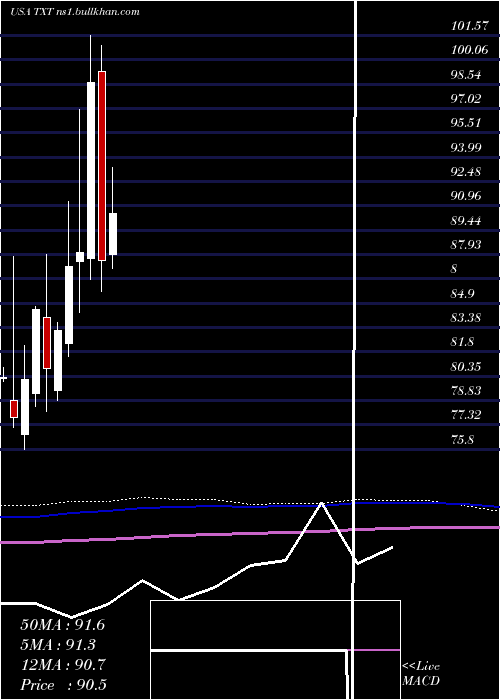Click the solid blue moving average line
The height and width of the screenshot is (700, 500).
point(250,506)
